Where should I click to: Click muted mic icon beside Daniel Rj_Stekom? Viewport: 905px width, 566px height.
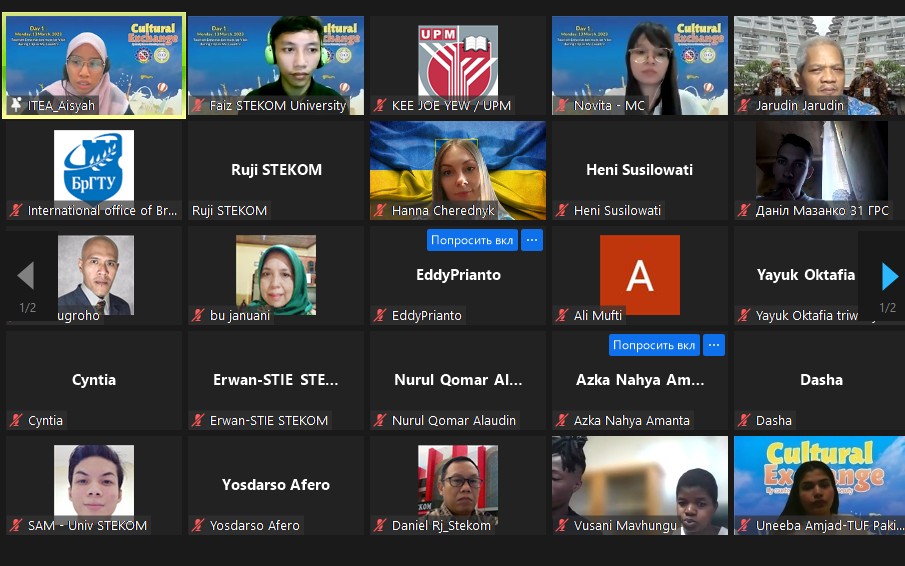[380, 525]
